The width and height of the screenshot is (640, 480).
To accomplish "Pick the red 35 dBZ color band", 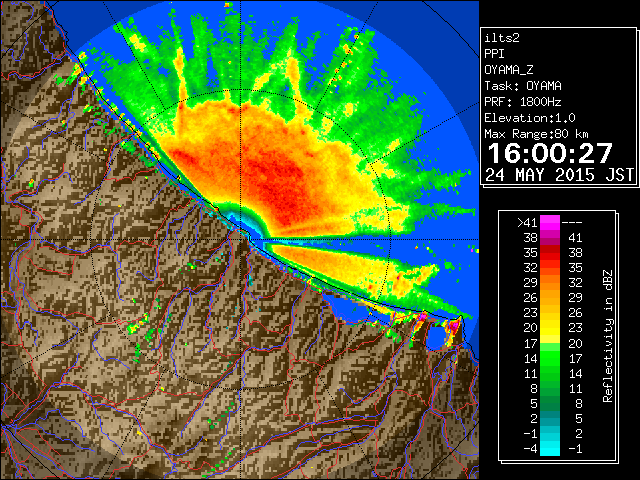I will pyautogui.click(x=550, y=253).
